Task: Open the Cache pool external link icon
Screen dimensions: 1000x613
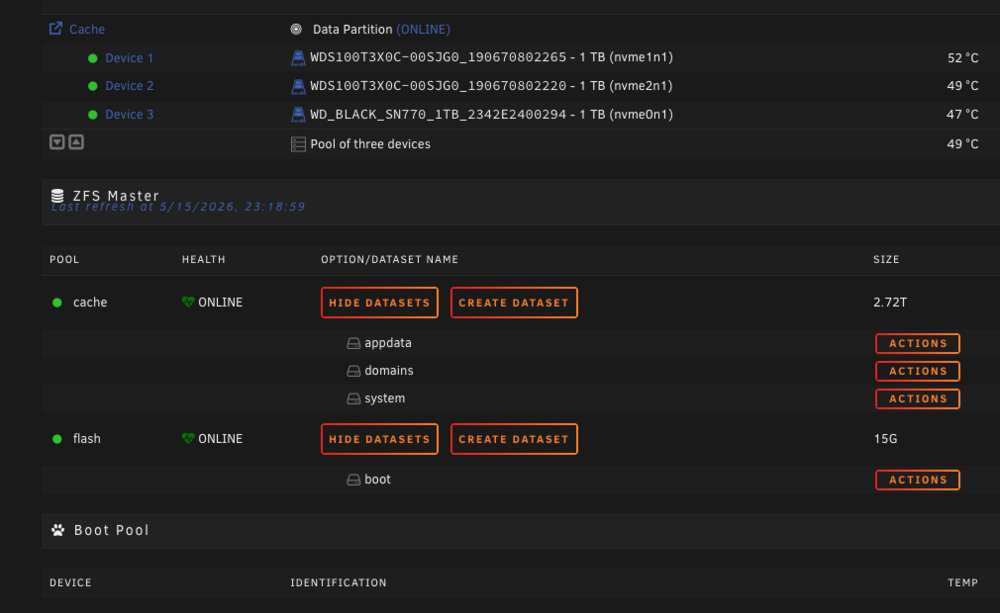Action: pyautogui.click(x=56, y=29)
